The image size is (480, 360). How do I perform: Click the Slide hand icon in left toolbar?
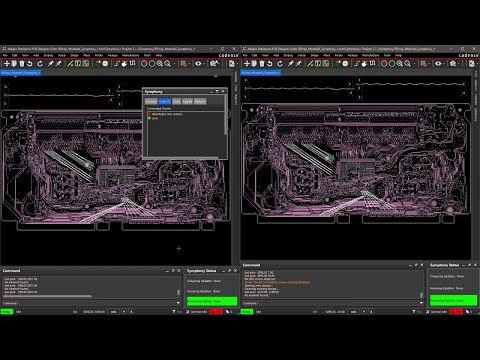coord(124,63)
